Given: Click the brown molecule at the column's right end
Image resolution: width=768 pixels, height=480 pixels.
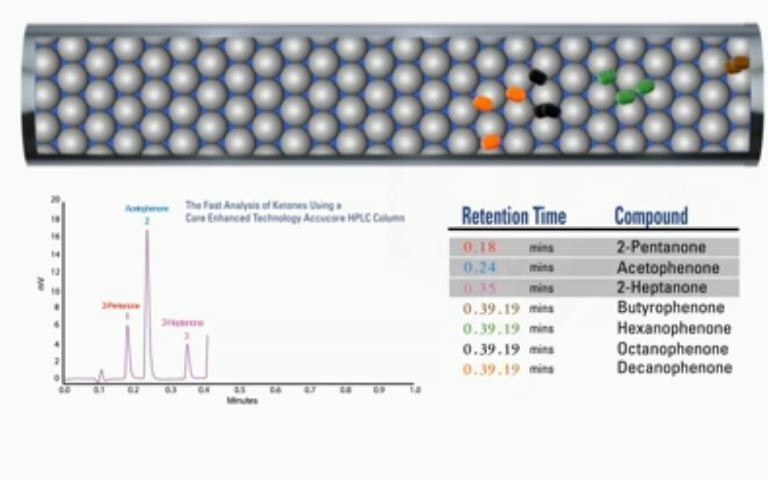Looking at the screenshot, I should 737,65.
